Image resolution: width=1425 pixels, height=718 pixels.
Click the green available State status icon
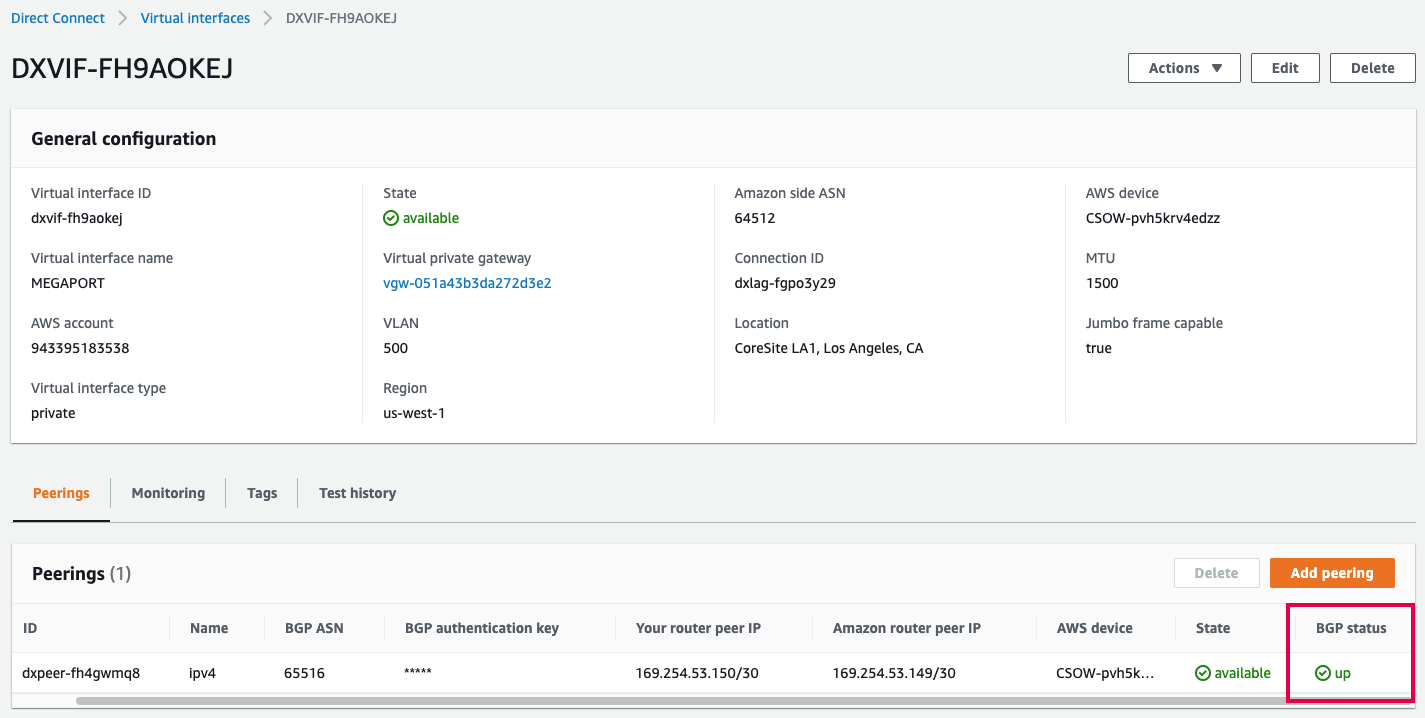click(x=393, y=217)
